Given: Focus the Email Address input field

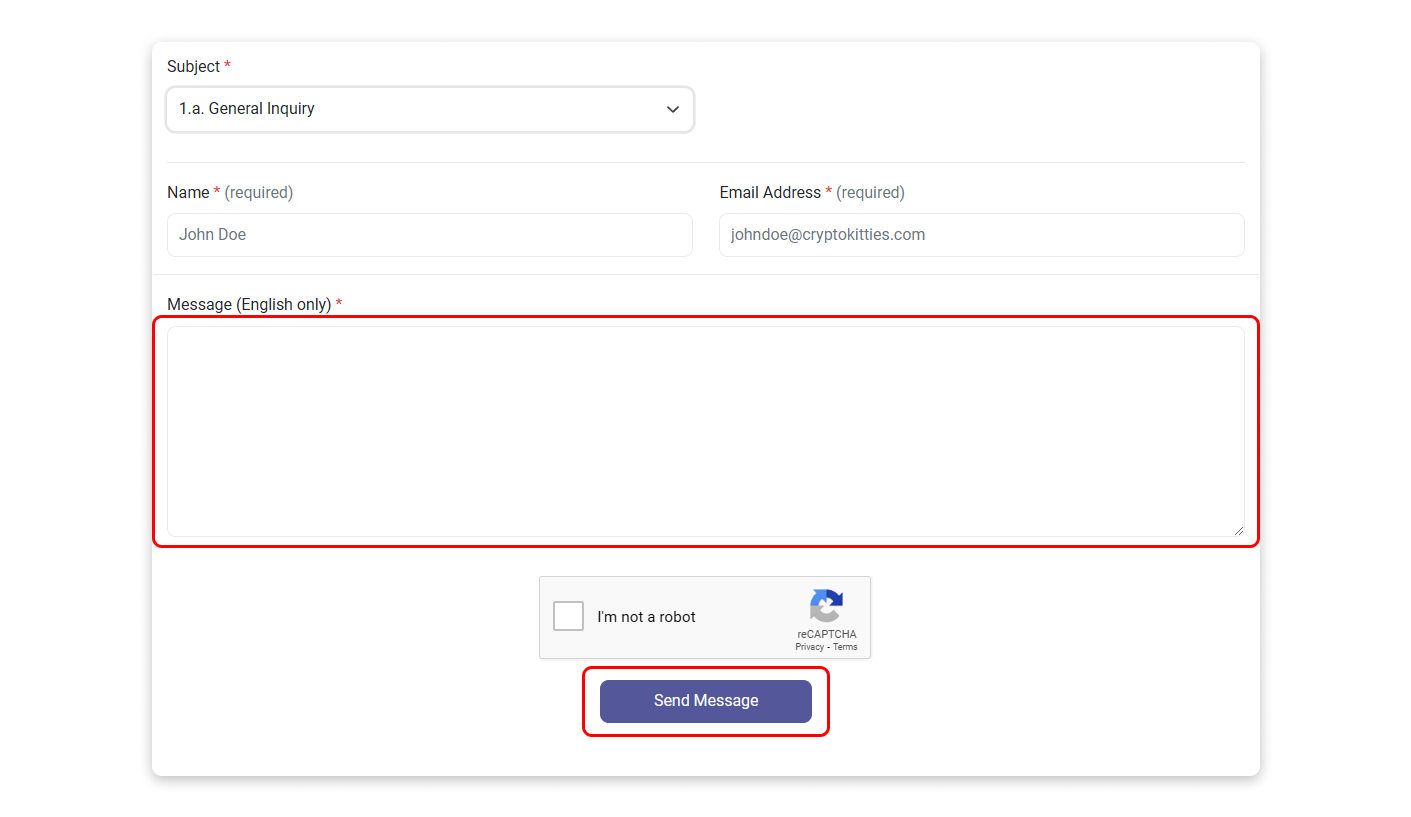Looking at the screenshot, I should click(981, 235).
